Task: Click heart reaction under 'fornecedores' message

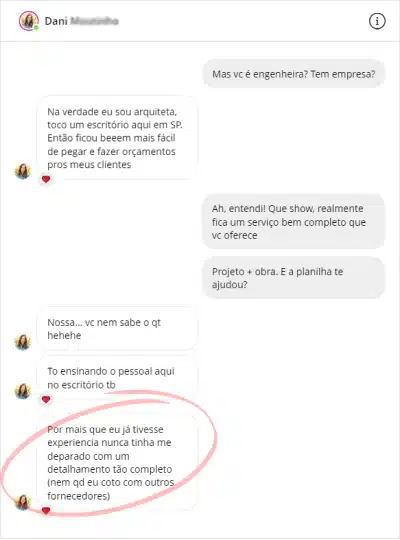Action: click(x=46, y=510)
